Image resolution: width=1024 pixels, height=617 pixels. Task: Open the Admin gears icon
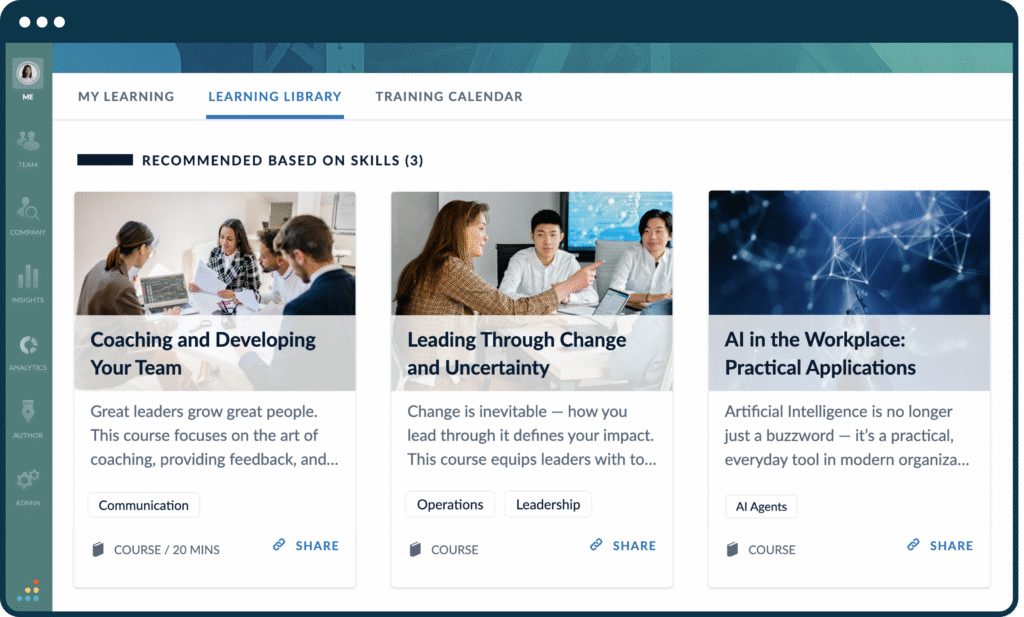pyautogui.click(x=27, y=479)
